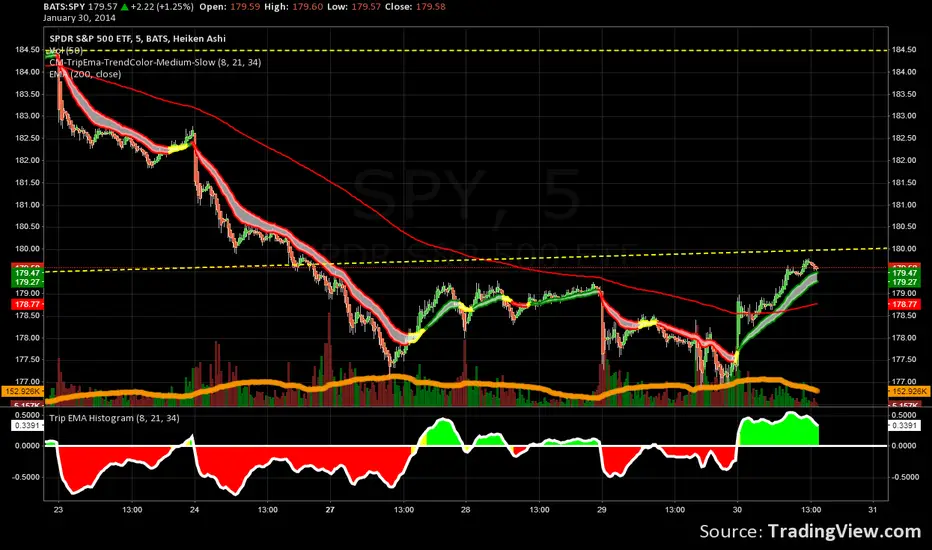Image resolution: width=932 pixels, height=550 pixels.
Task: Click the orange 152.926K volume tag on right
Action: click(x=909, y=391)
